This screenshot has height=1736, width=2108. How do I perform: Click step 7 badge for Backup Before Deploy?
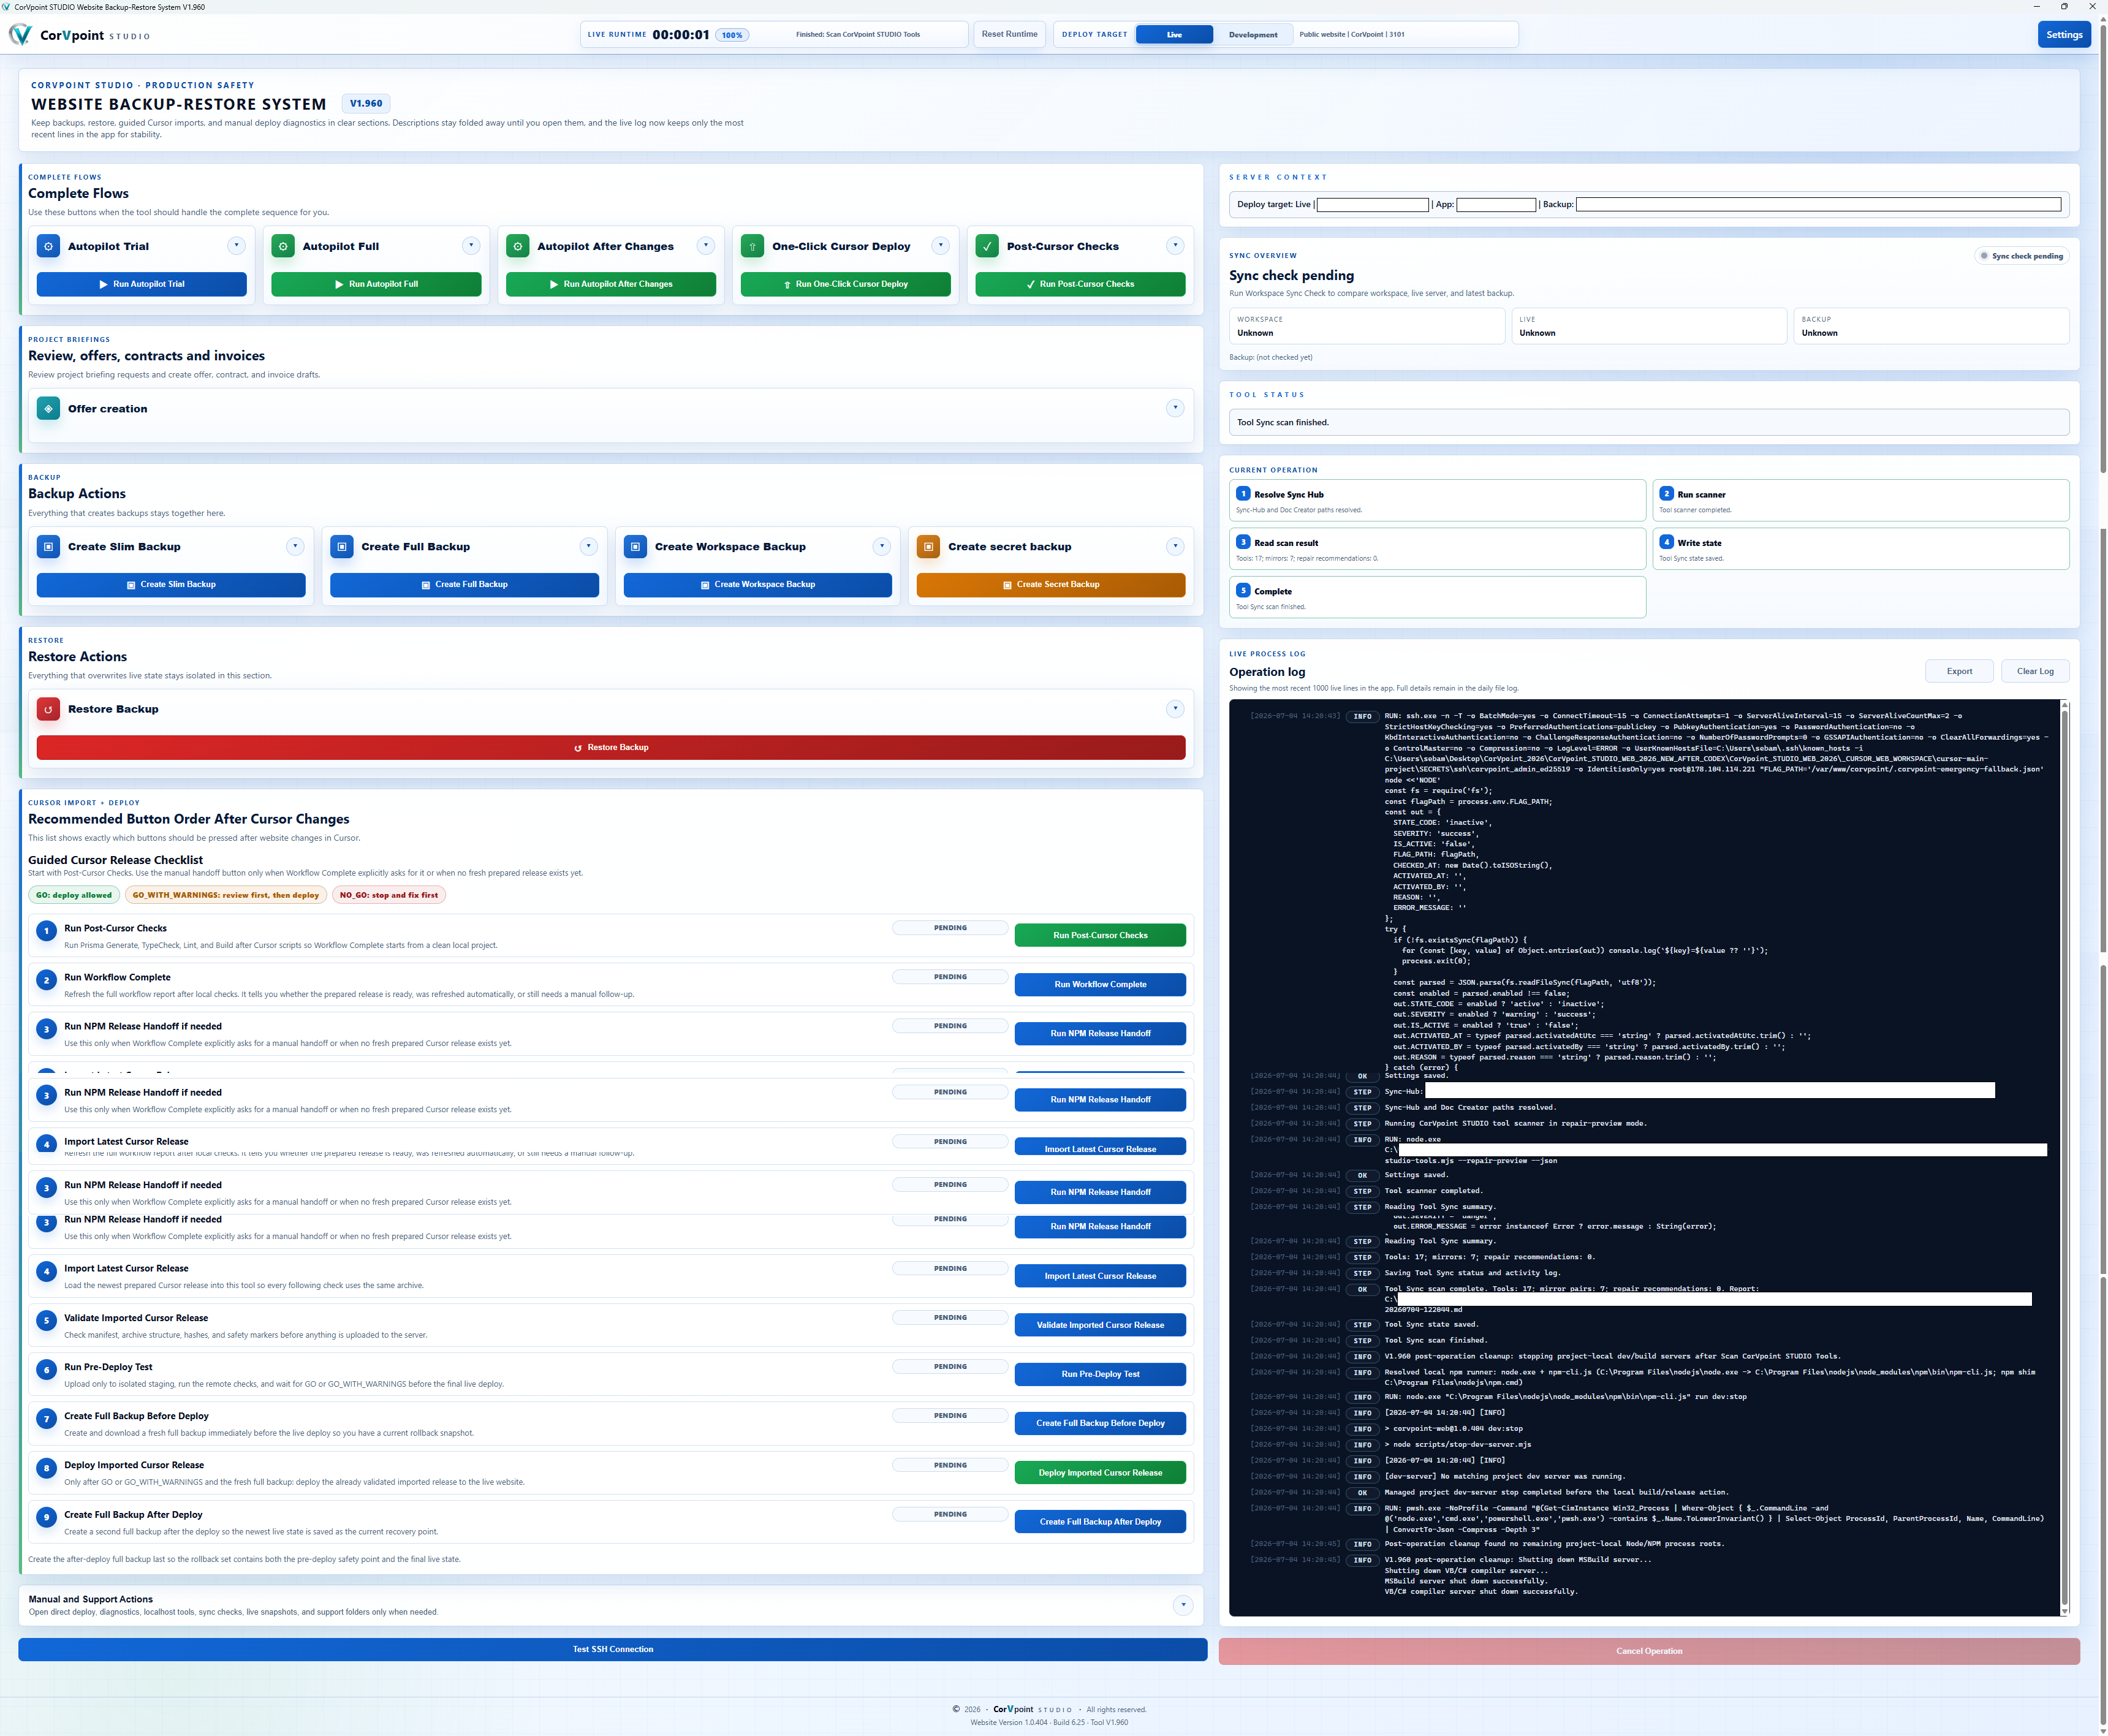[x=46, y=1419]
